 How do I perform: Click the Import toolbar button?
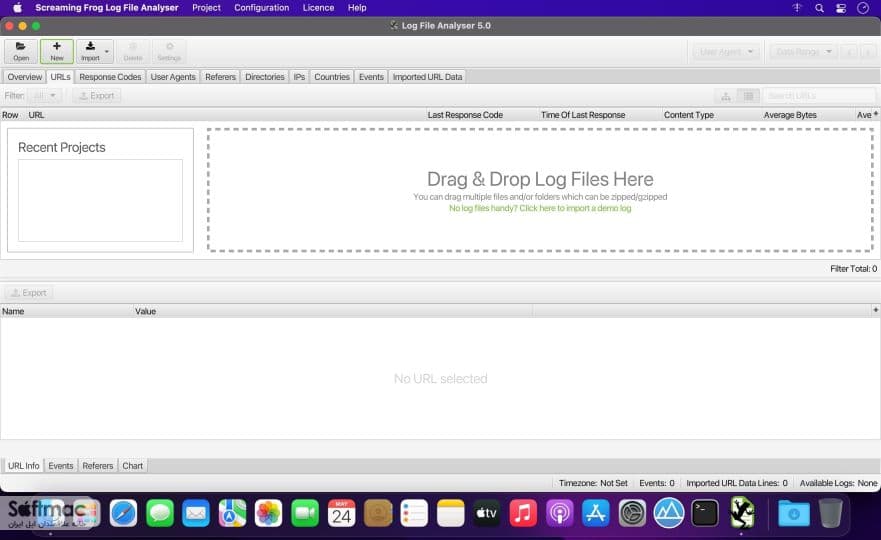pyautogui.click(x=90, y=51)
